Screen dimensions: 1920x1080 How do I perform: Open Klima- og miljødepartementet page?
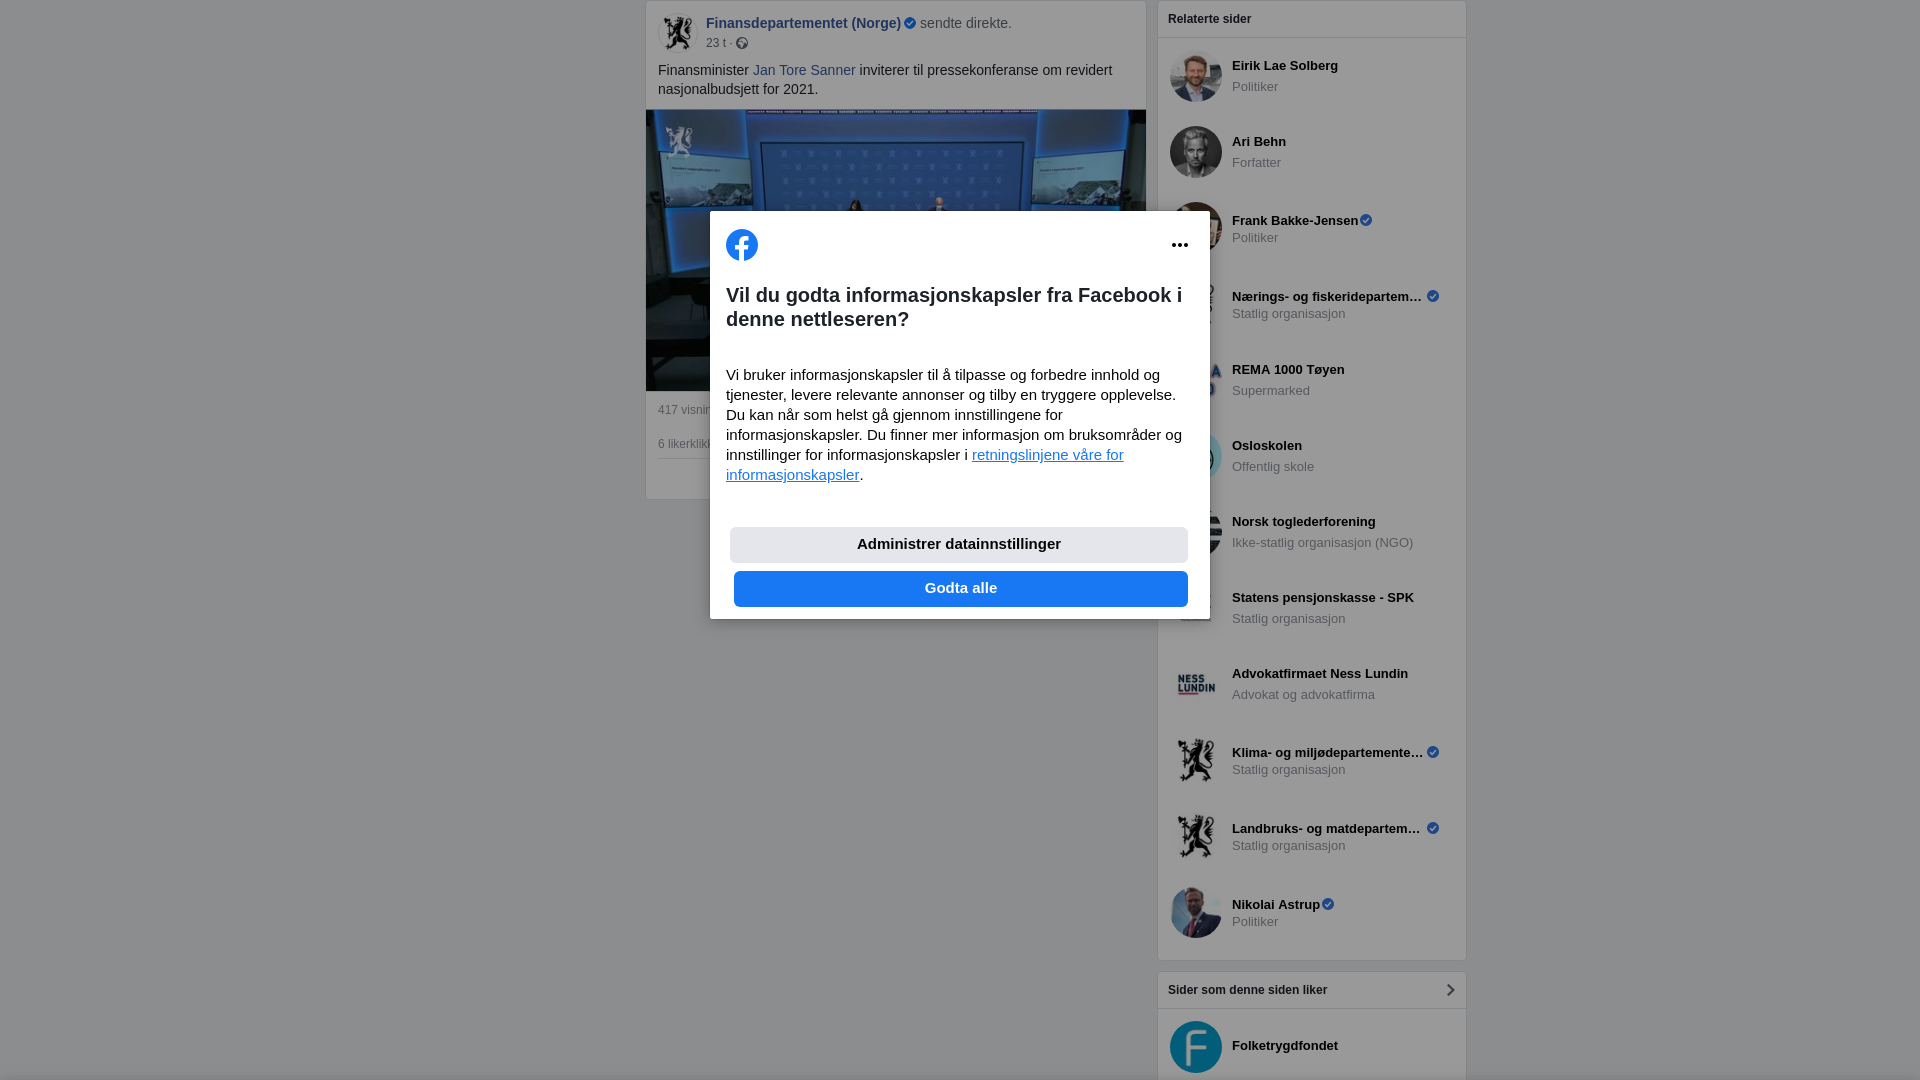click(x=1327, y=753)
